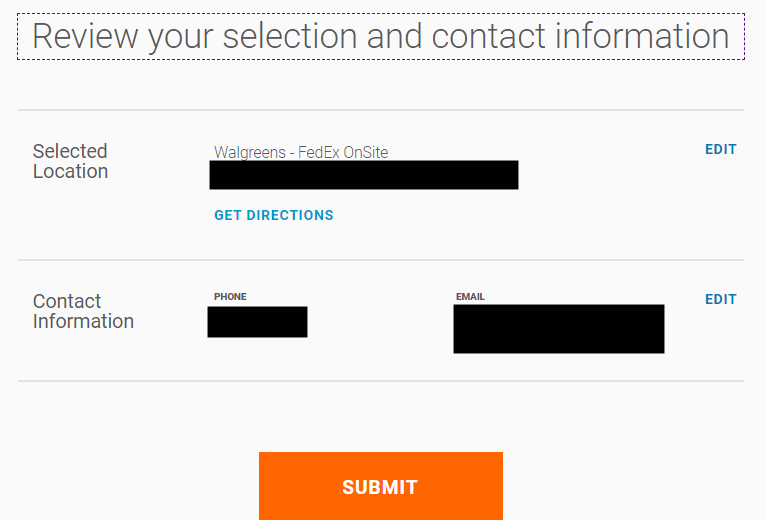This screenshot has width=766, height=520.
Task: Click the EMAIL field label
Action: pos(470,297)
